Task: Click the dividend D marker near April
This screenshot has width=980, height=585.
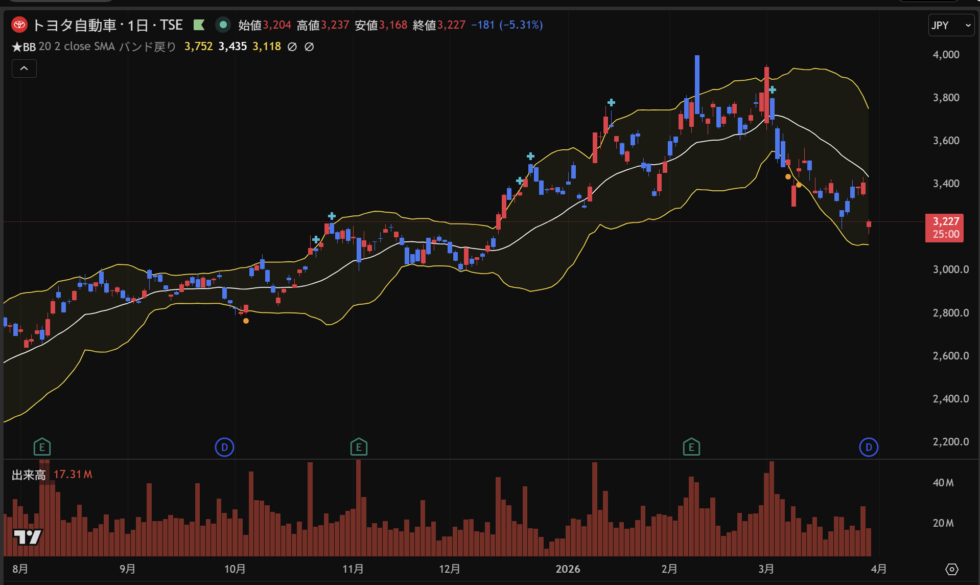Action: click(x=868, y=446)
